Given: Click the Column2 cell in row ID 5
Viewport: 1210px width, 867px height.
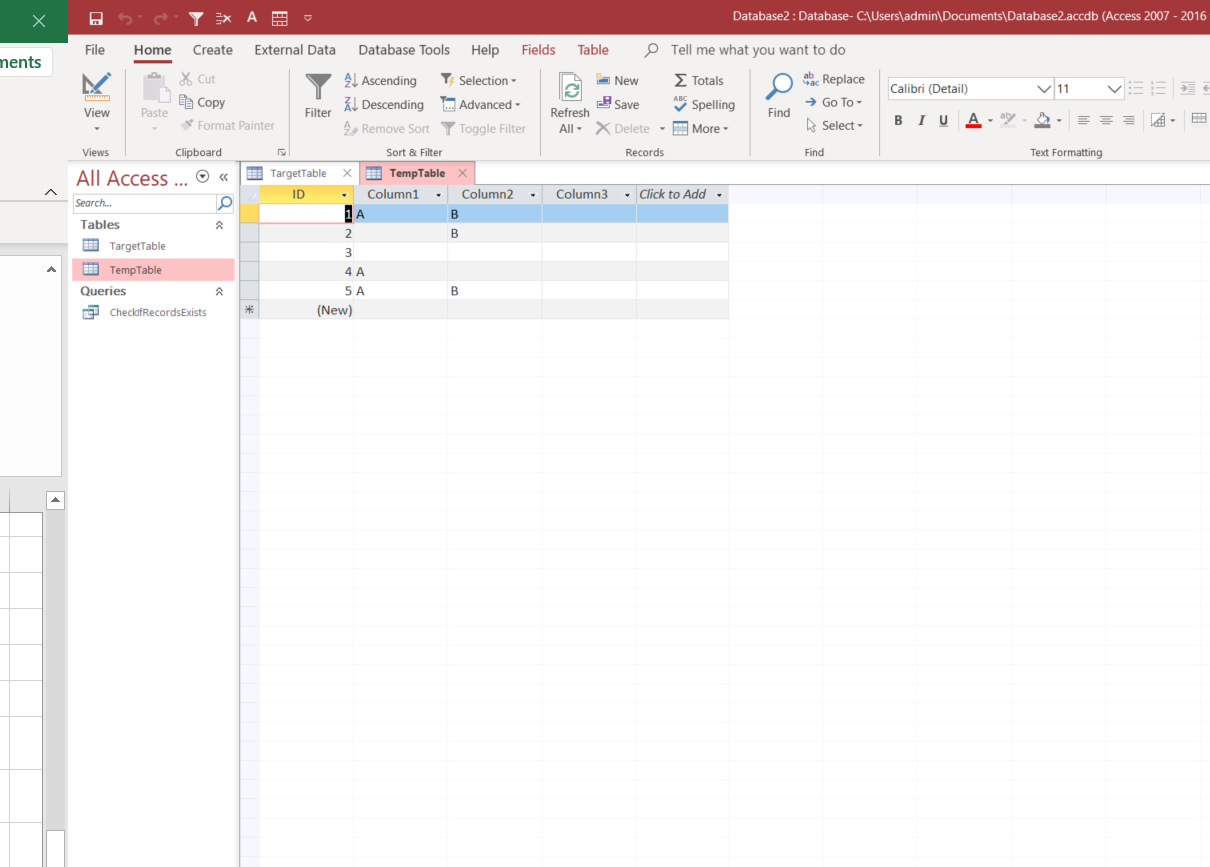Looking at the screenshot, I should click(x=495, y=291).
